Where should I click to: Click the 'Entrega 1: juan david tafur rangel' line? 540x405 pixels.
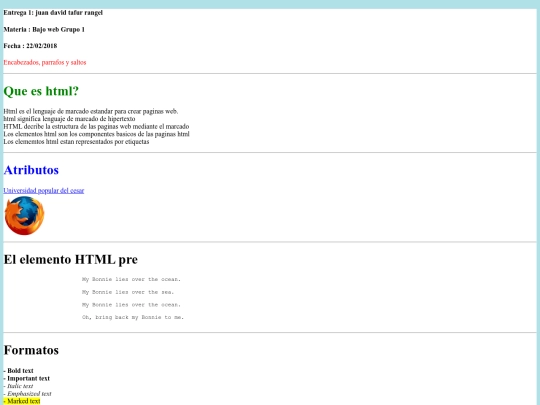53,13
